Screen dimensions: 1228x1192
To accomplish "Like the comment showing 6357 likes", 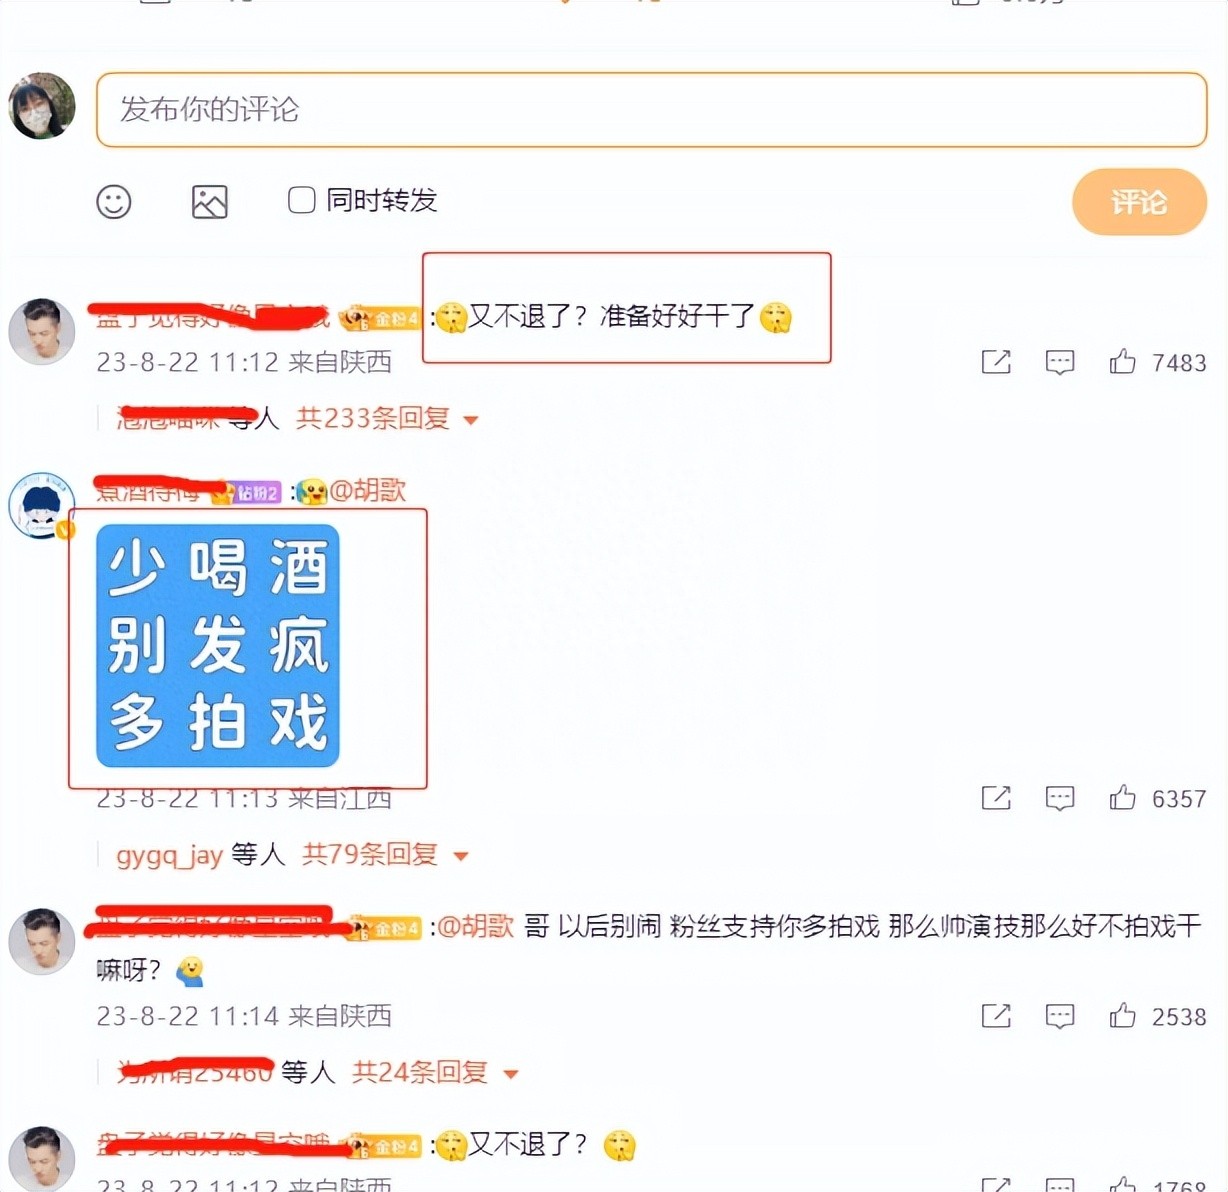I will pyautogui.click(x=1123, y=797).
